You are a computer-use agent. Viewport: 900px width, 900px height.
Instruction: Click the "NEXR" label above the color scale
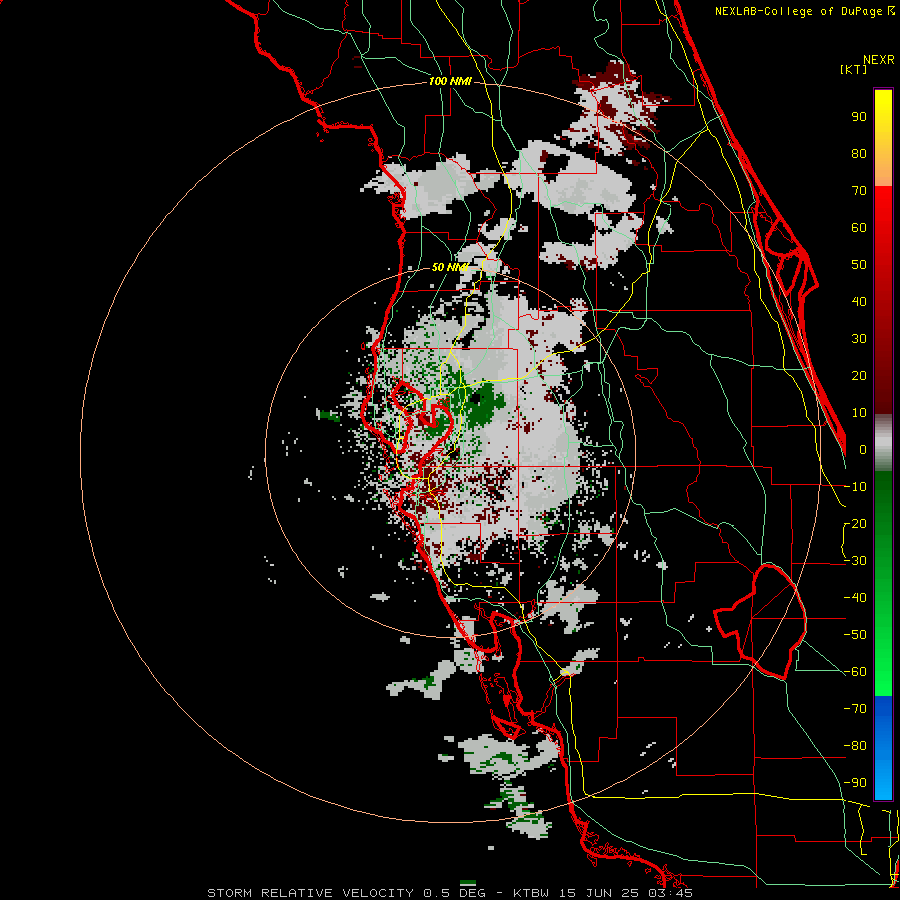point(879,60)
